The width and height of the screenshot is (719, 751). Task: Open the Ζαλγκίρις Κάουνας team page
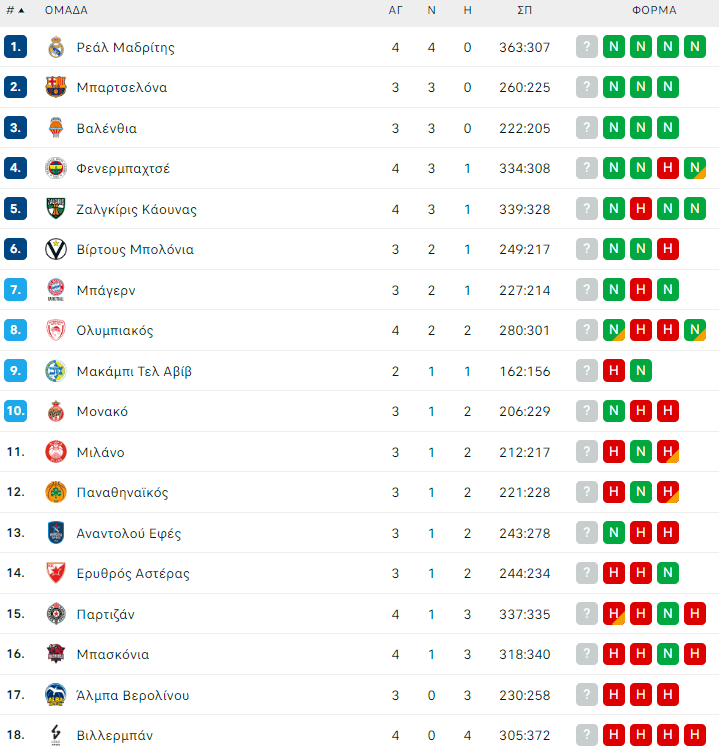click(137, 209)
